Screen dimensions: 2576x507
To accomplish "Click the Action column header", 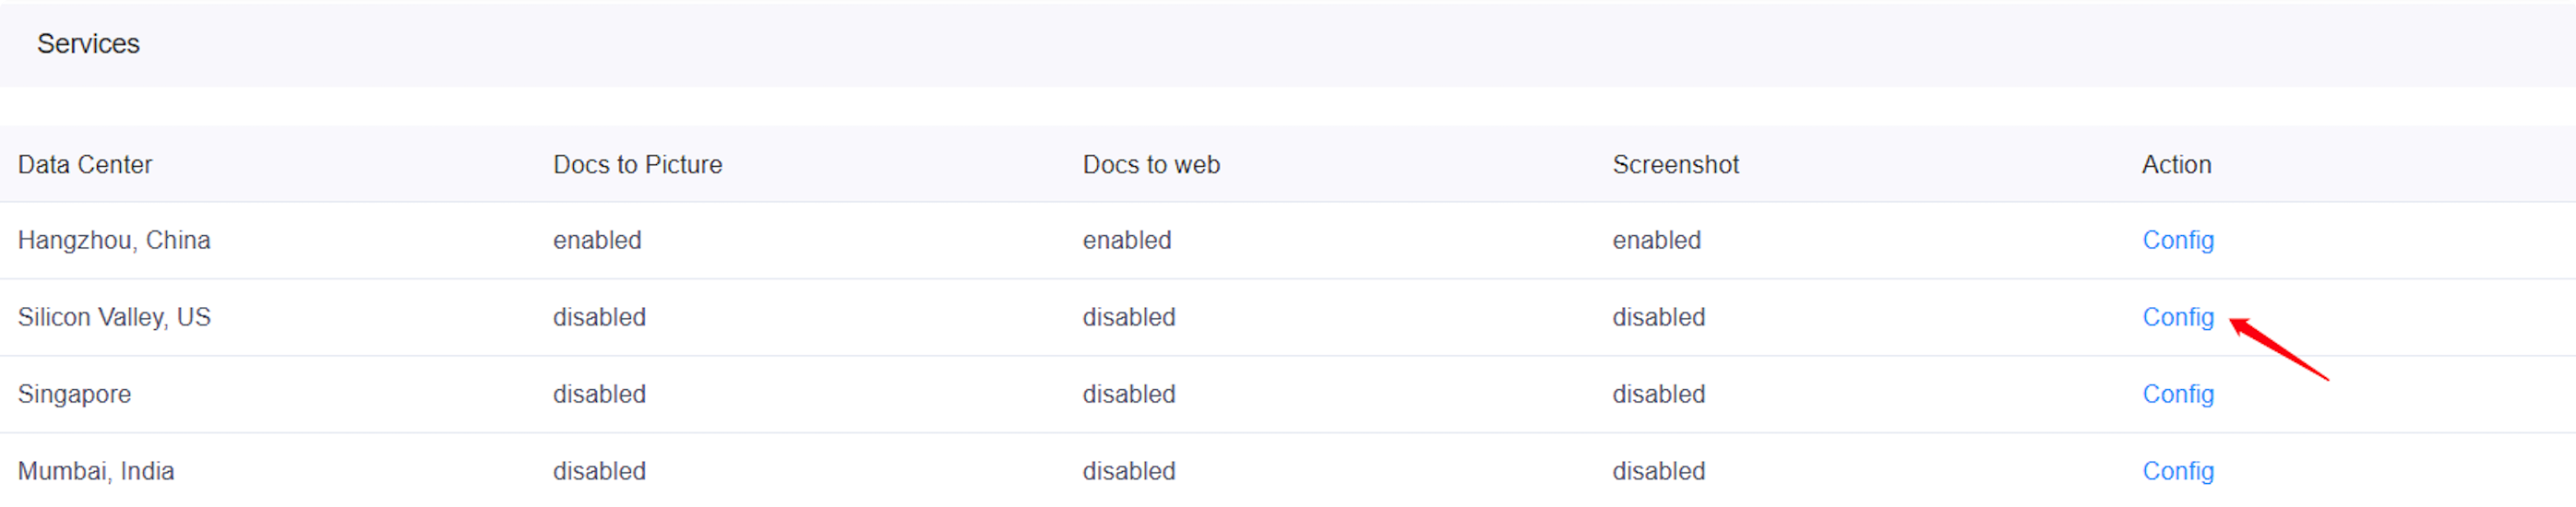I will point(2176,164).
